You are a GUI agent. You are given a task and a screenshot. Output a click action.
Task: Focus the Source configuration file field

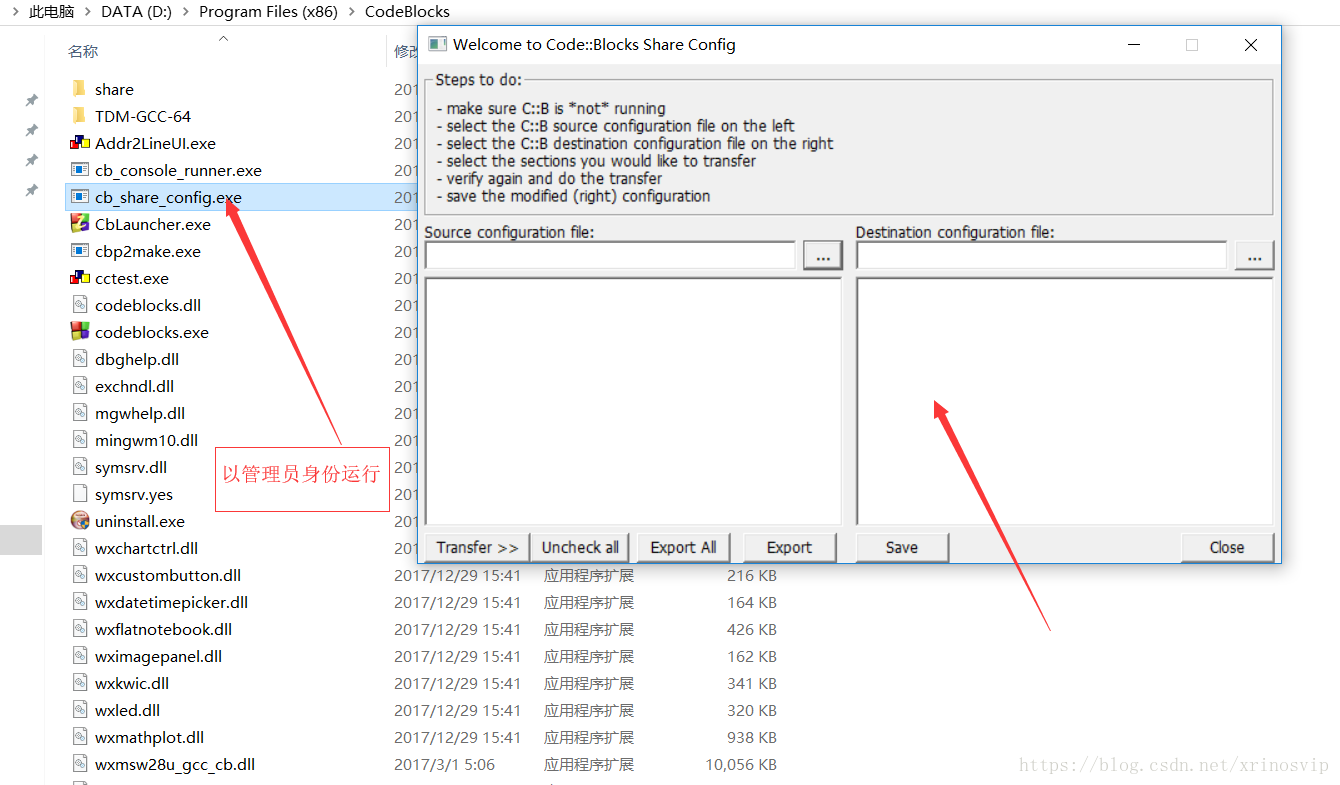click(x=610, y=256)
